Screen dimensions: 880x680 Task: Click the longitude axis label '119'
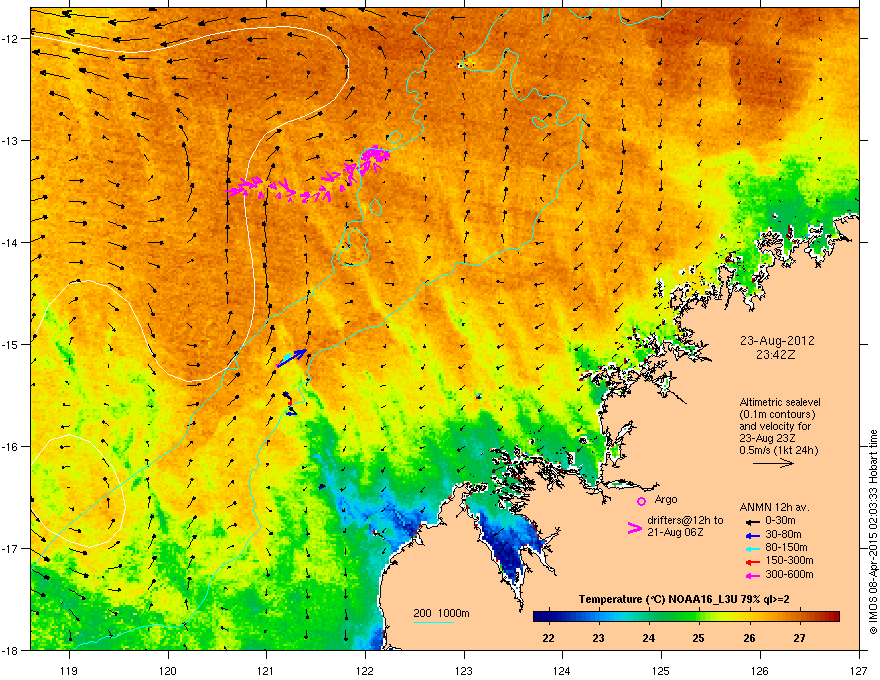[69, 670]
